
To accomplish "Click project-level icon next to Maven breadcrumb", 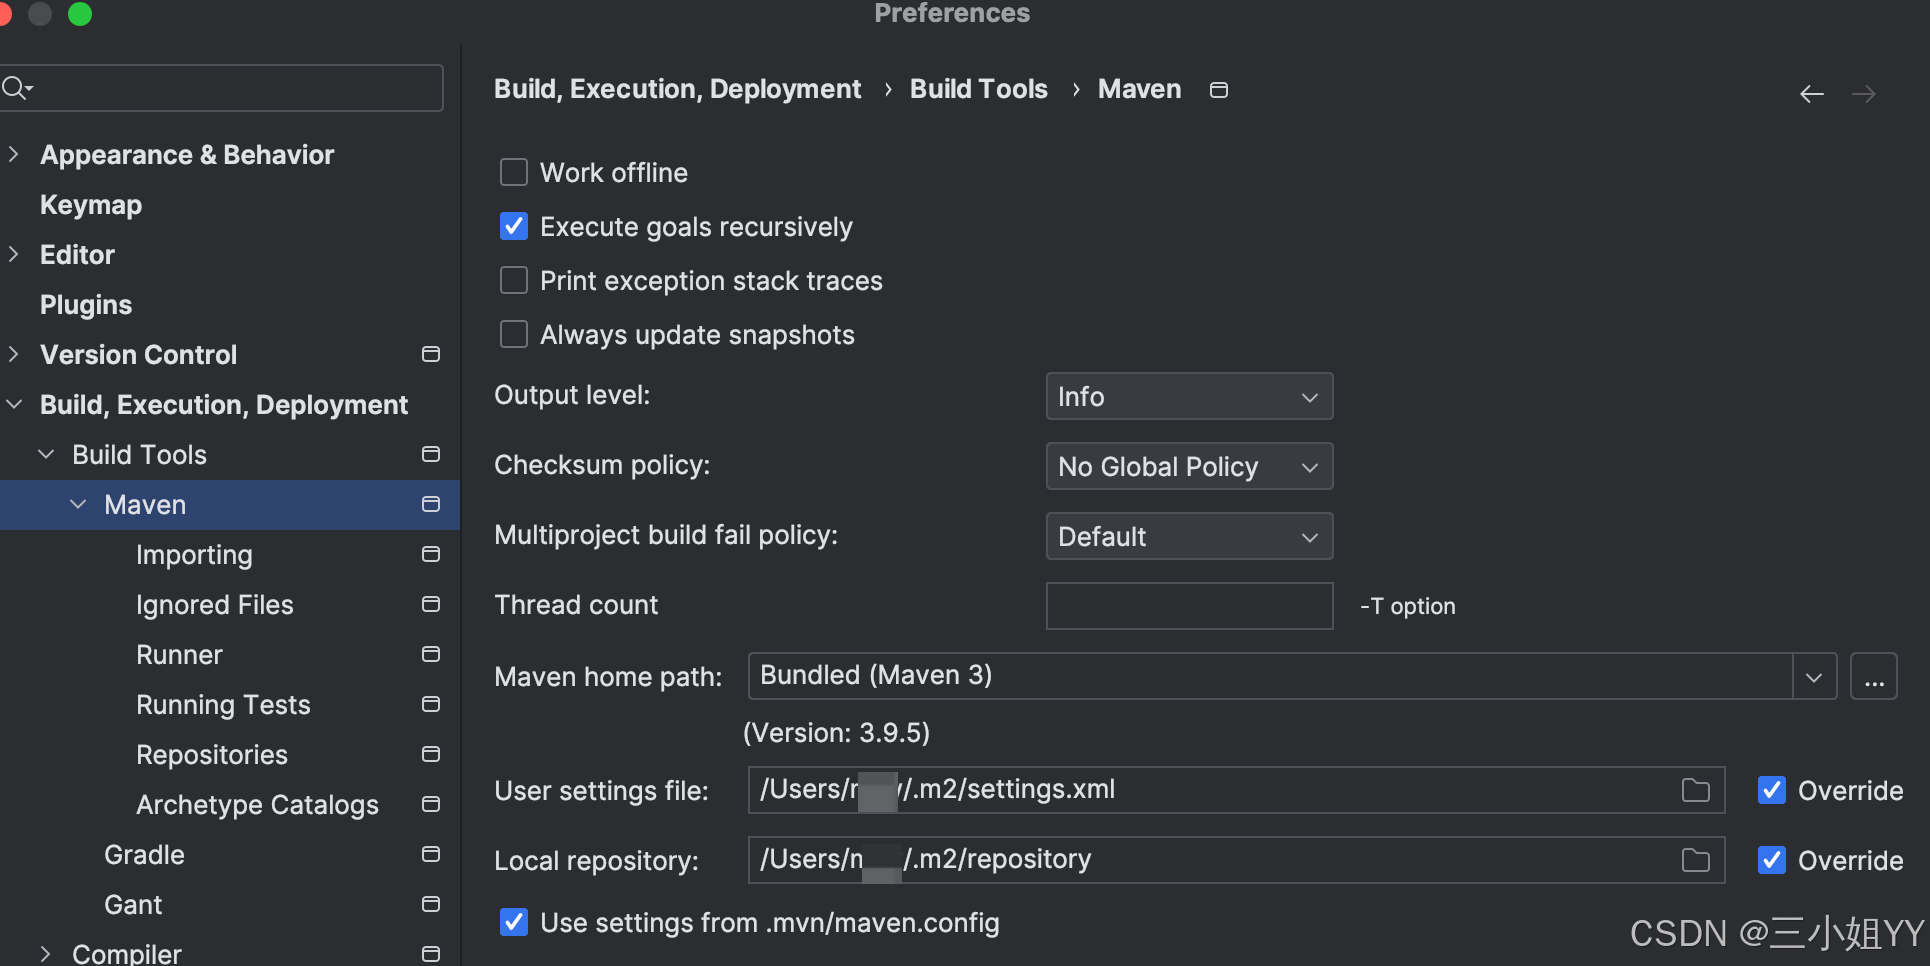I will tap(1219, 90).
